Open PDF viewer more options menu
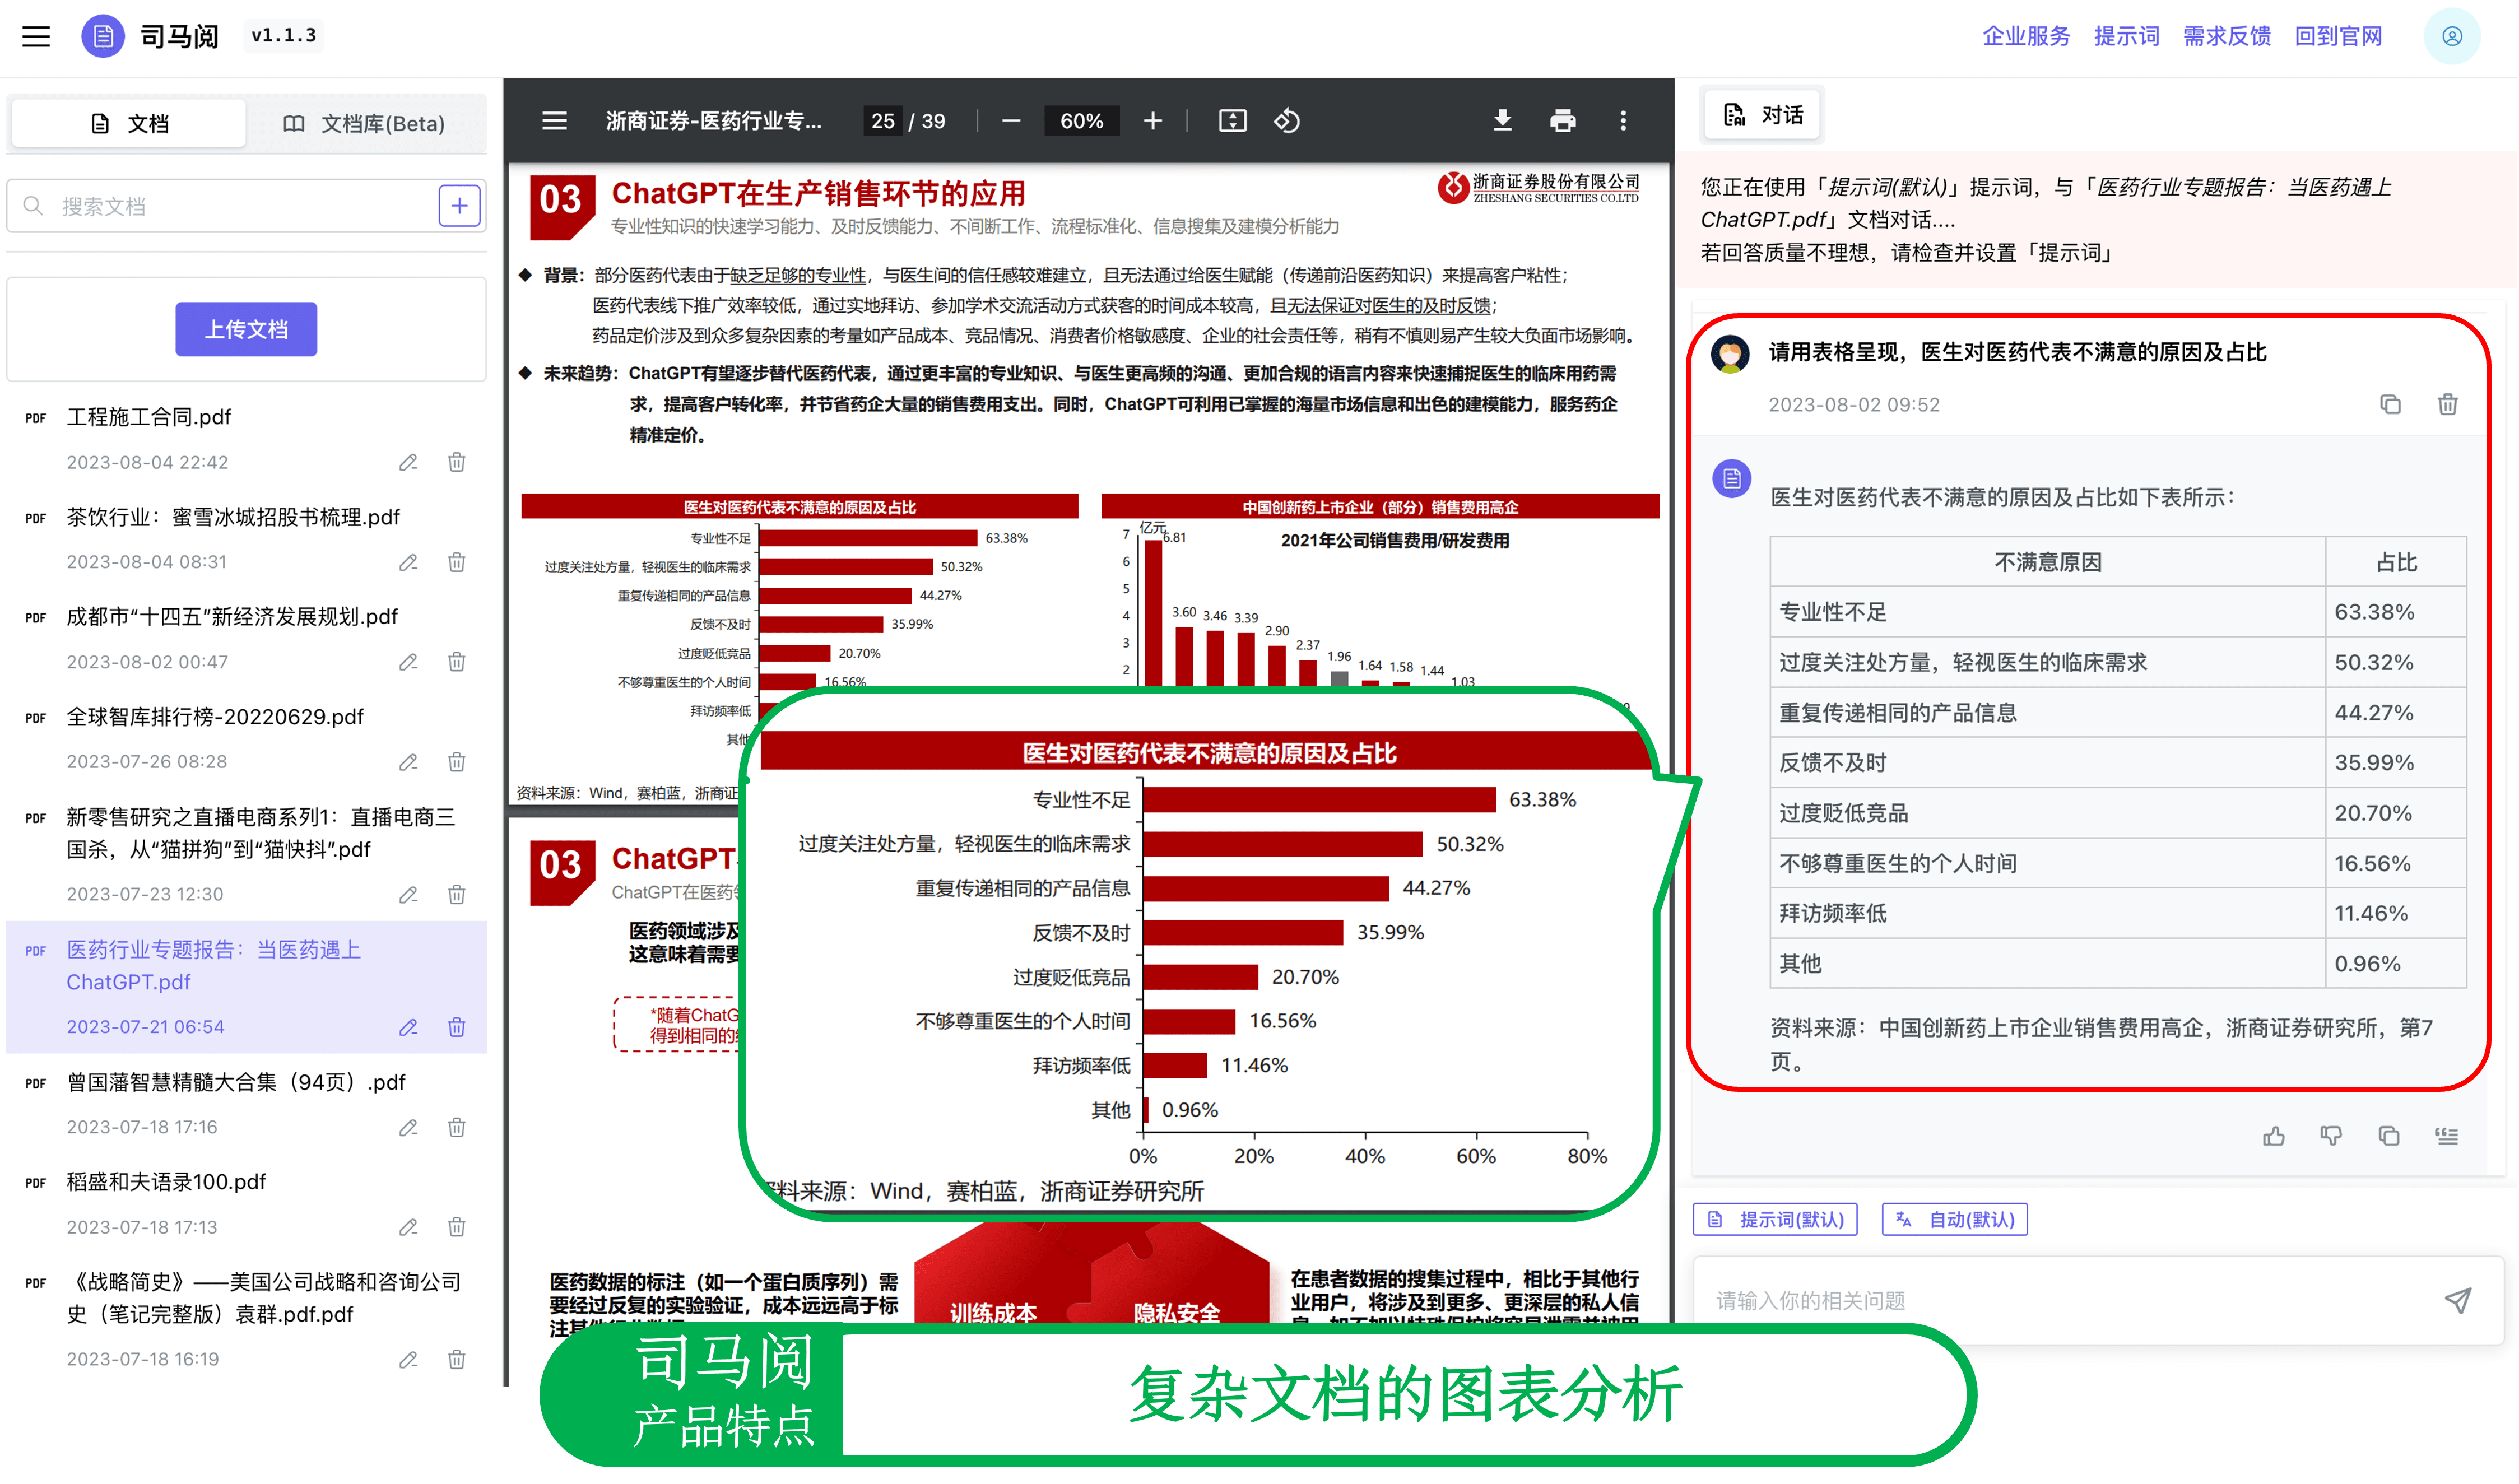The width and height of the screenshot is (2519, 1484). 1623,121
